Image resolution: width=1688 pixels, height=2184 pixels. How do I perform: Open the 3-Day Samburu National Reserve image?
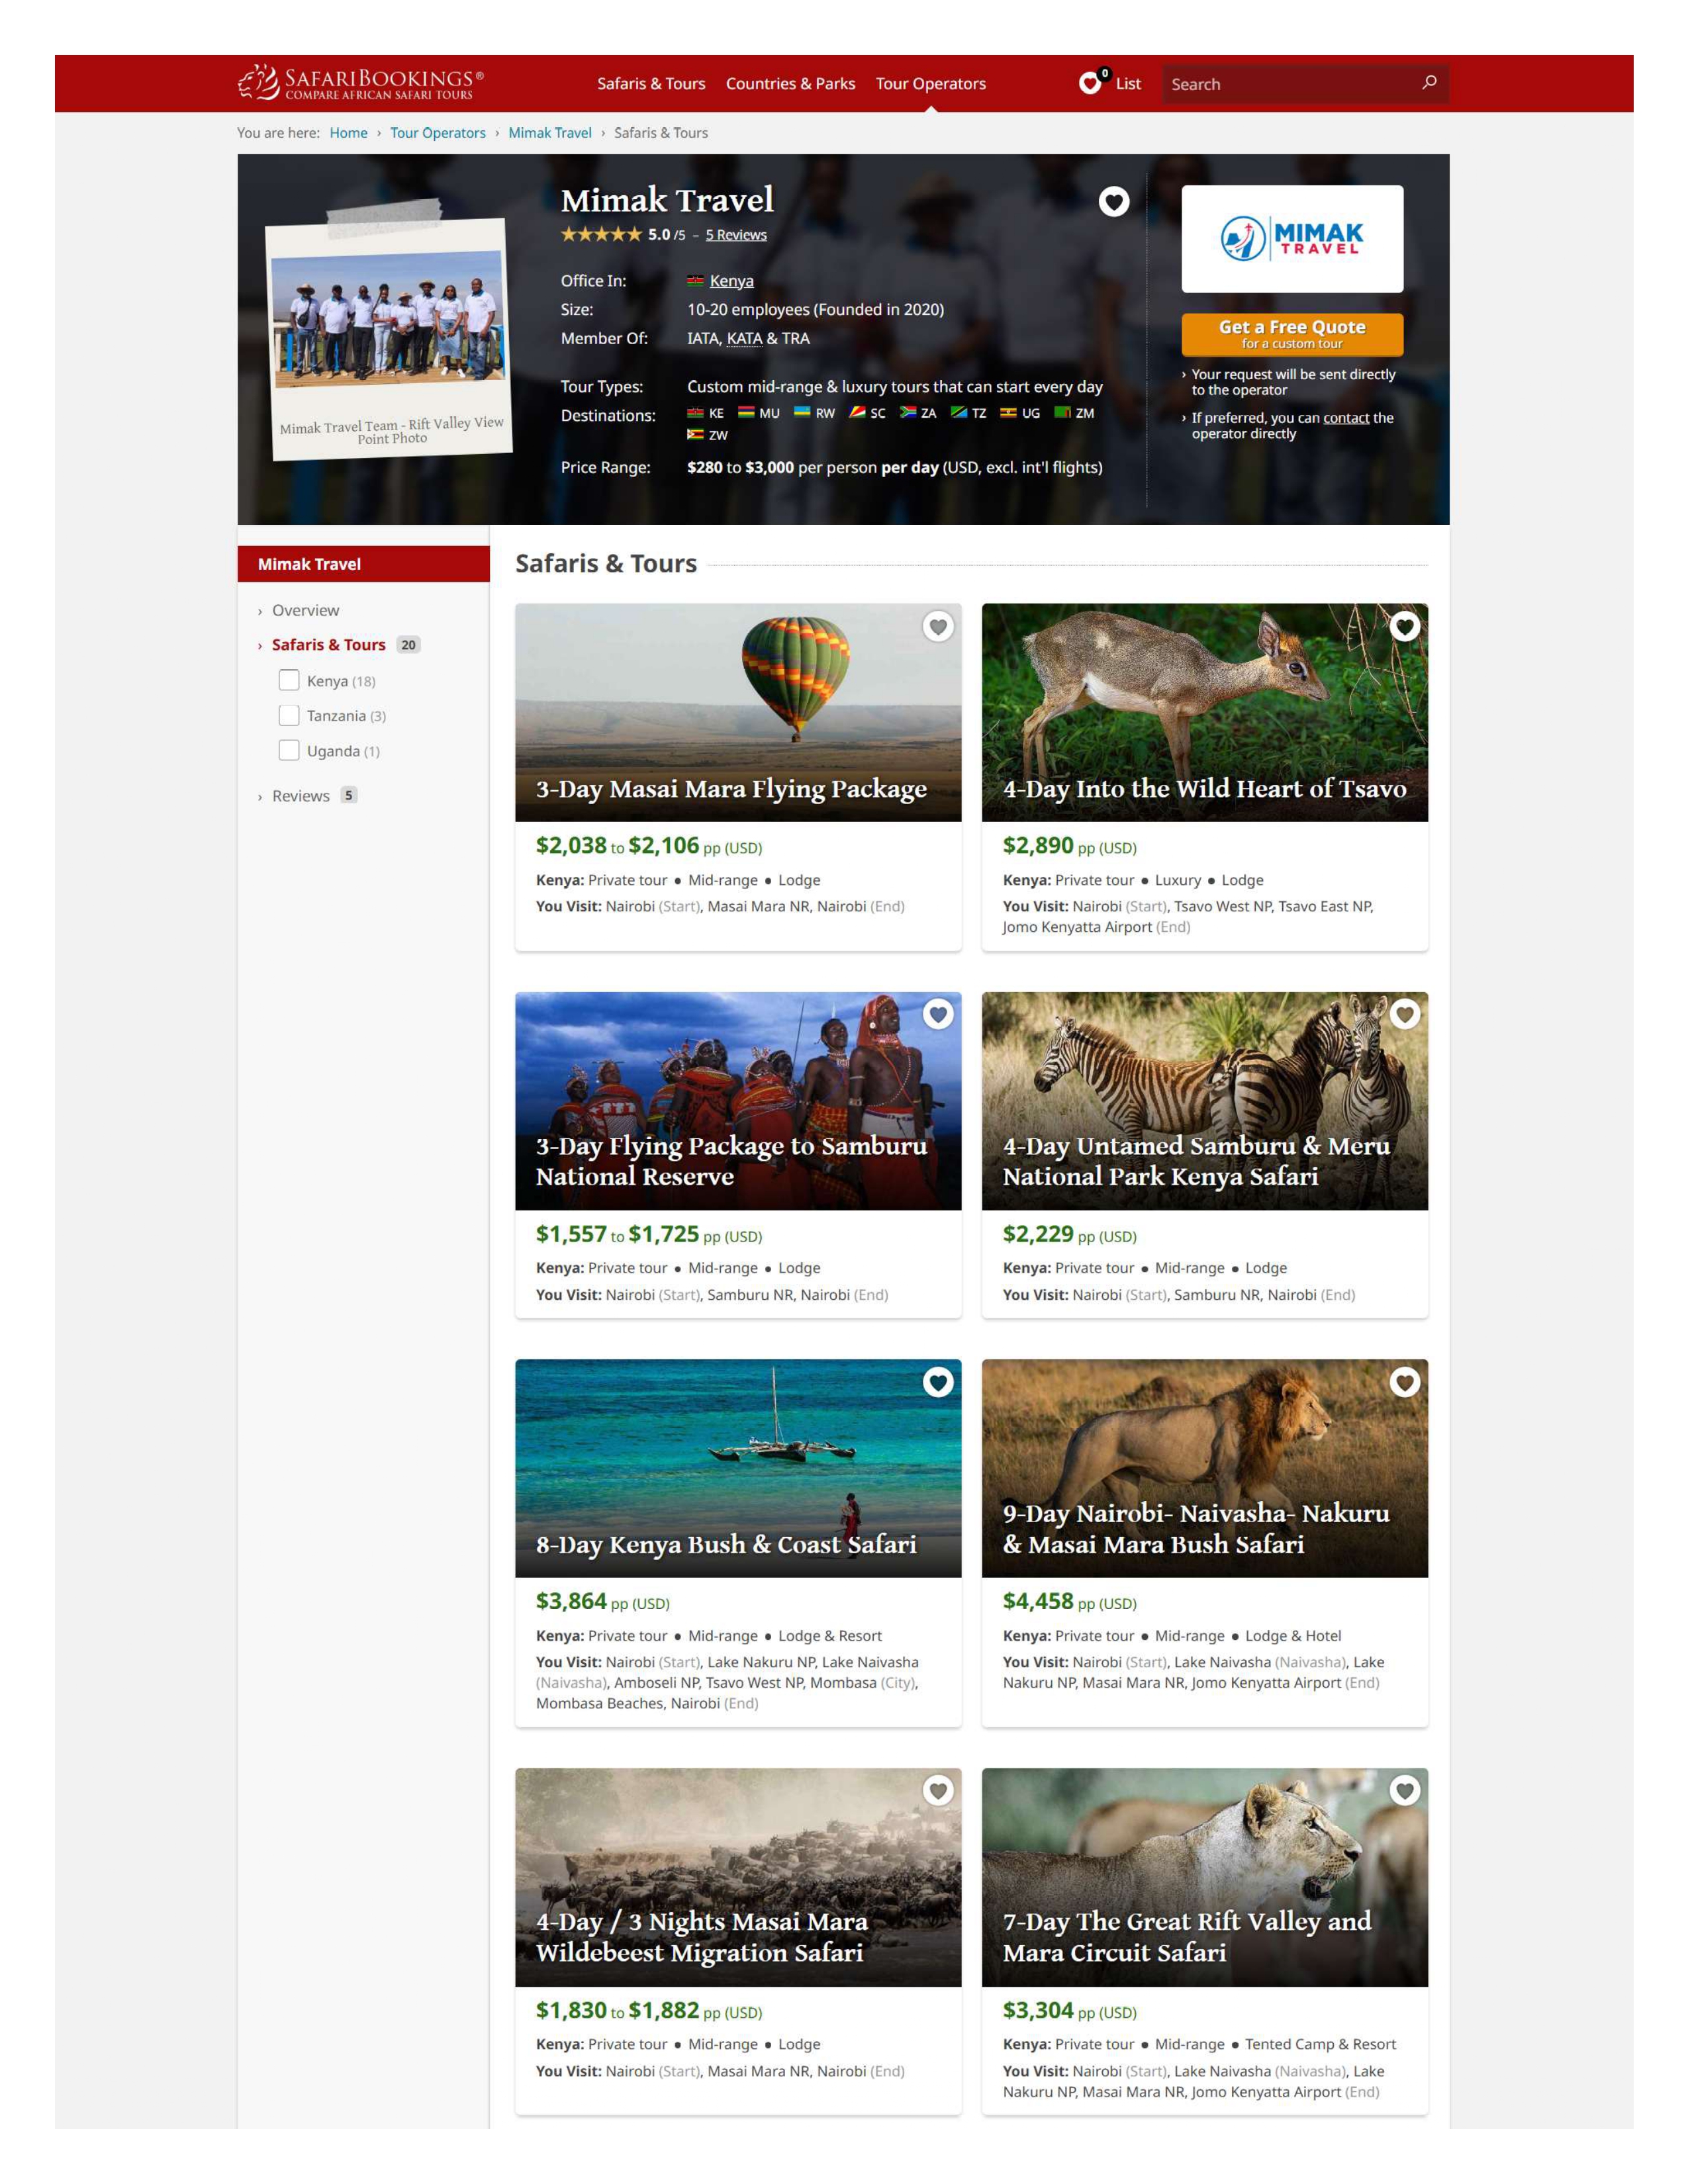pyautogui.click(x=738, y=1100)
